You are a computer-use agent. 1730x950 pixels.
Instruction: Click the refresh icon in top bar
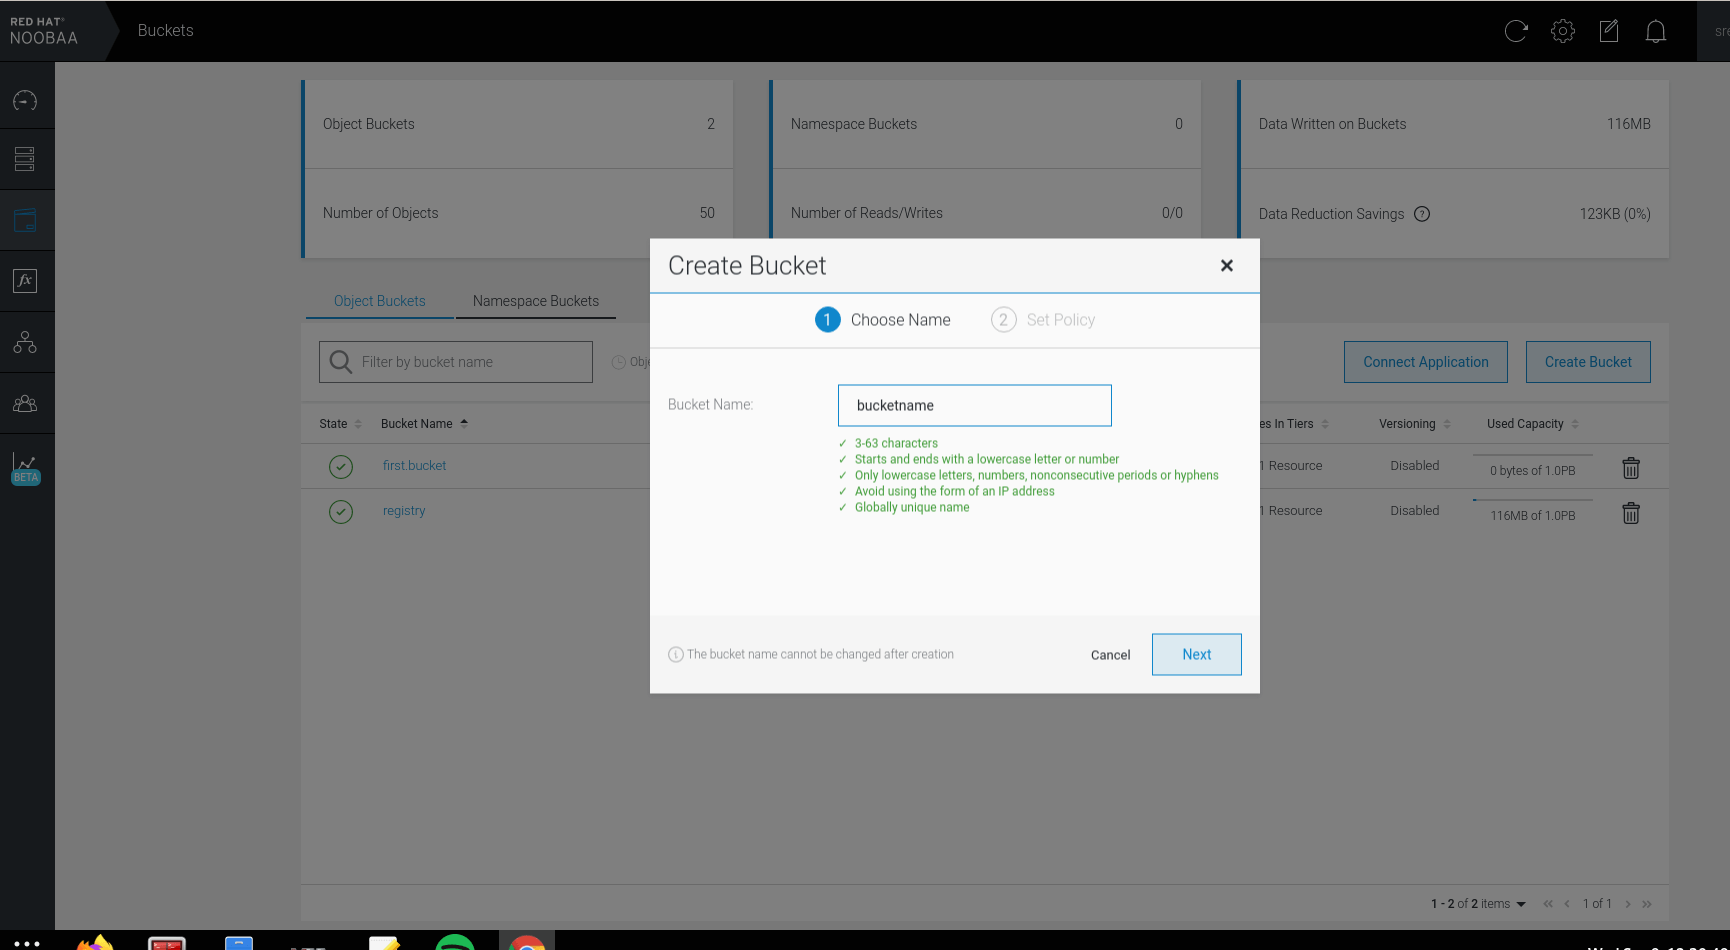tap(1516, 31)
